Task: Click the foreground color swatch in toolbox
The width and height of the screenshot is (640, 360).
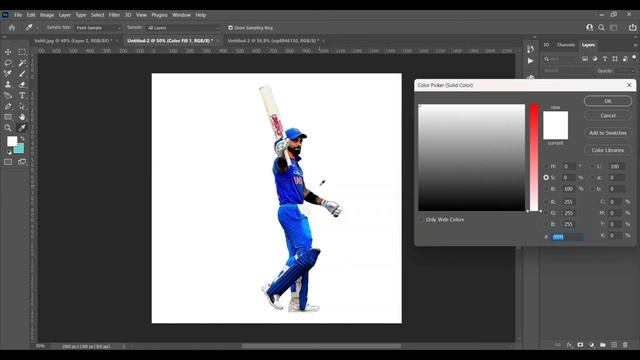Action: click(12, 141)
